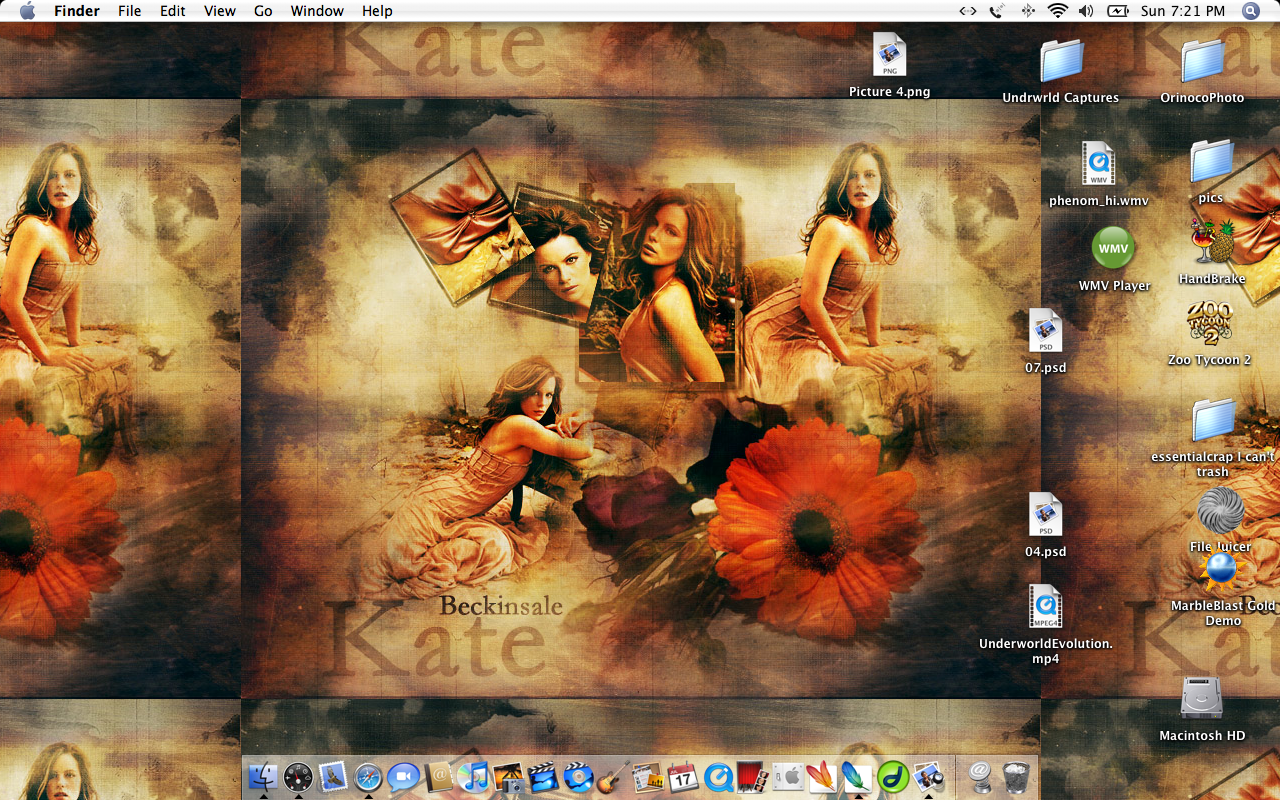1280x800 pixels.
Task: Click the battery status menu bar icon
Action: 1117,11
